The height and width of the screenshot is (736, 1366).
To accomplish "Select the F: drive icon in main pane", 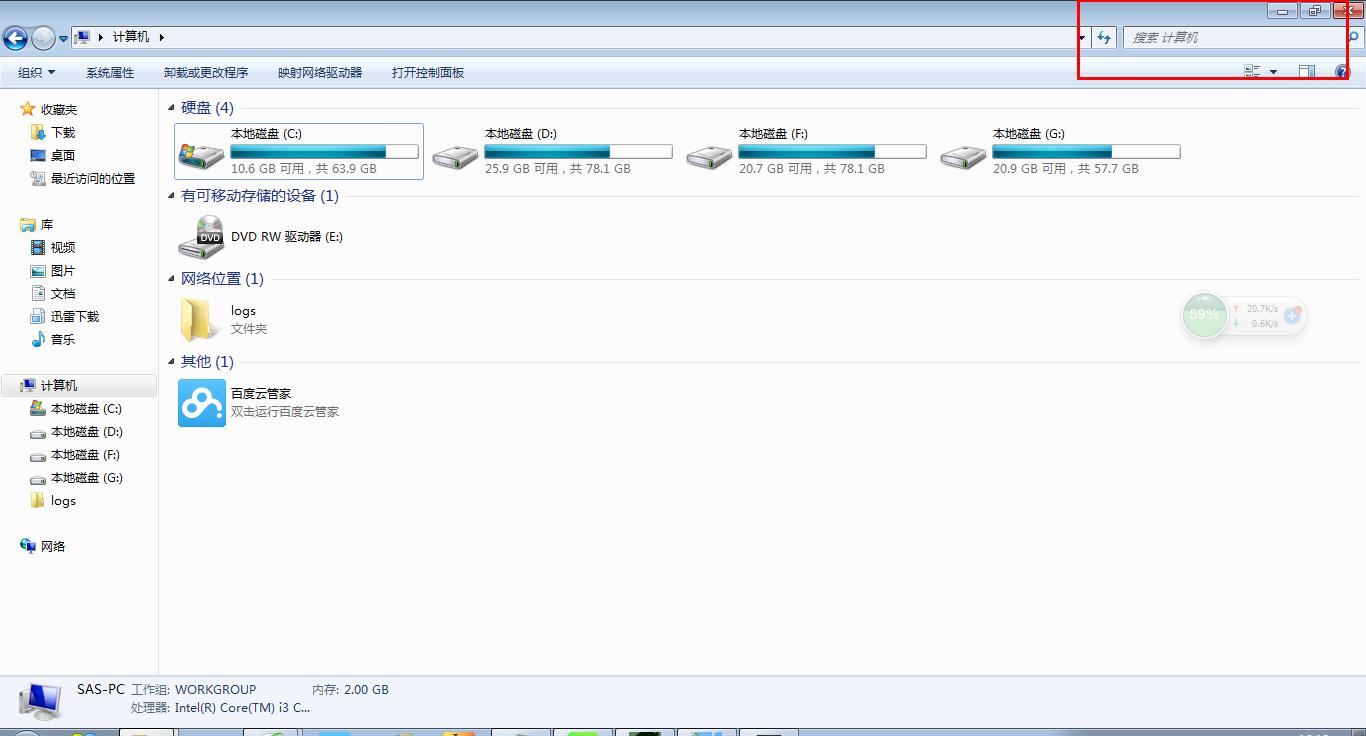I will point(709,156).
